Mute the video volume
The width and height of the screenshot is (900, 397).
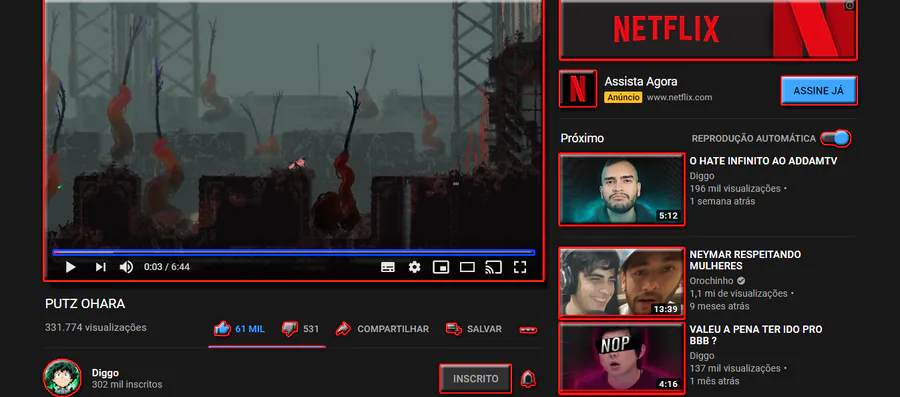[x=126, y=267]
